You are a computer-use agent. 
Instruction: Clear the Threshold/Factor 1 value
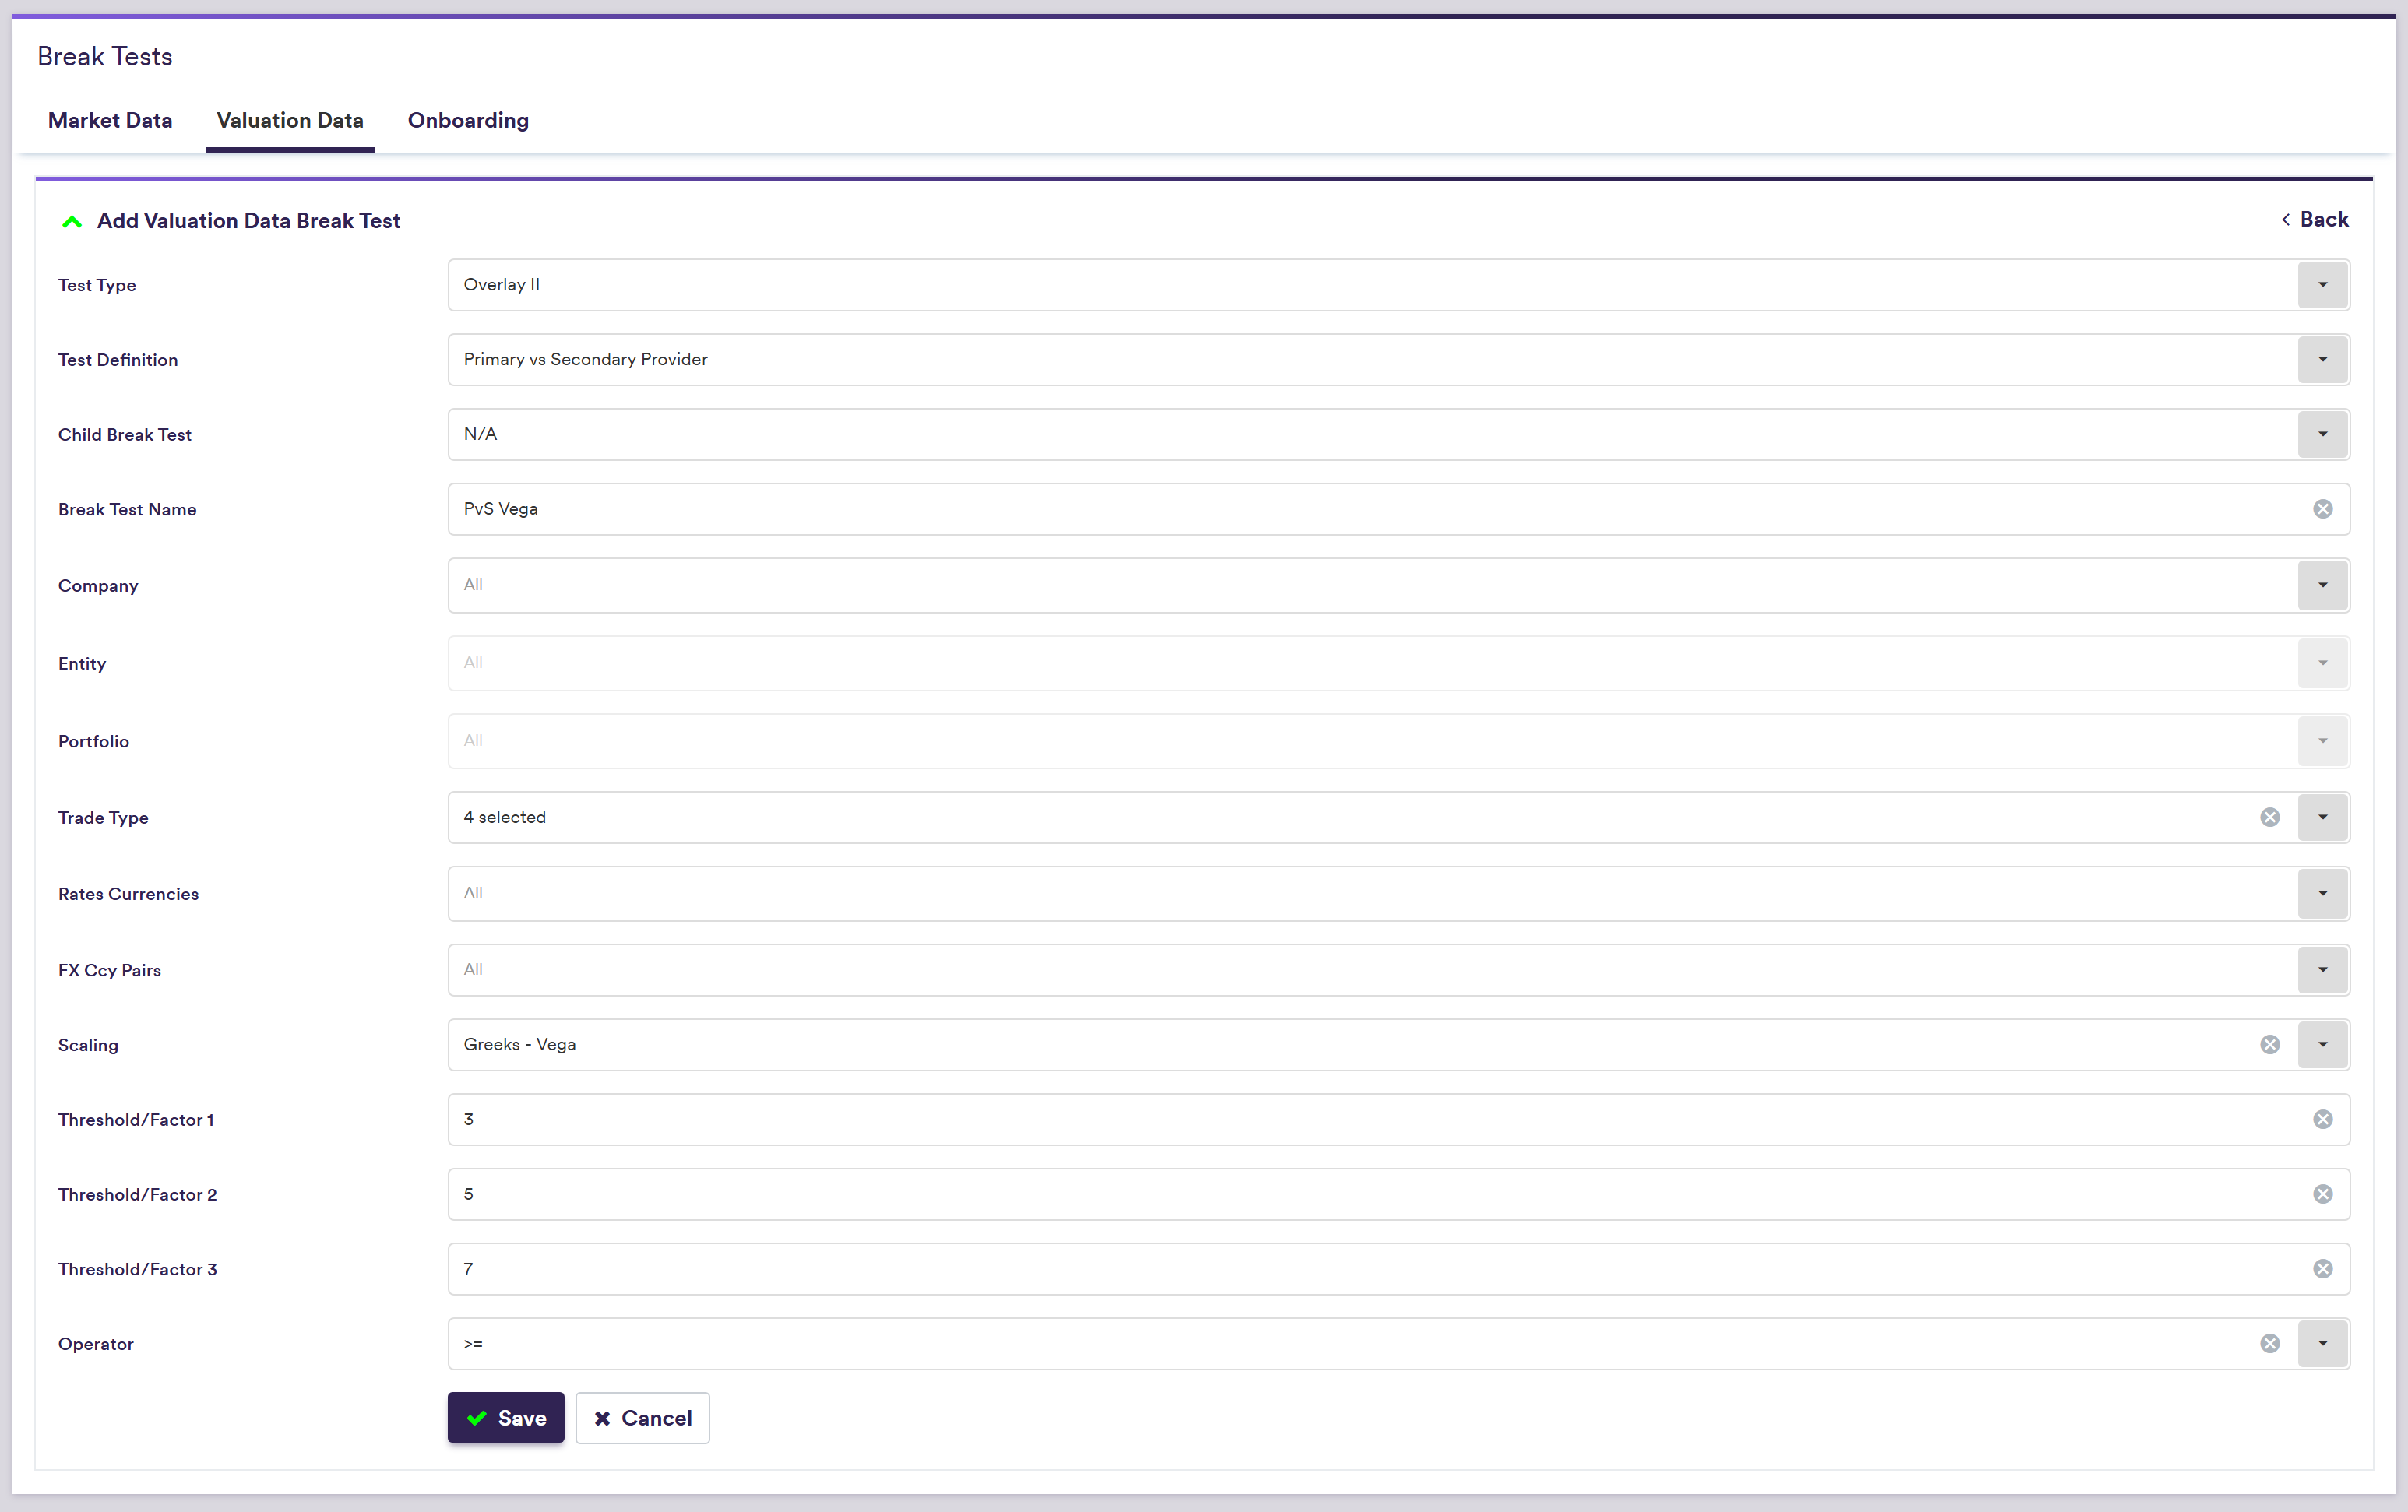2322,1119
